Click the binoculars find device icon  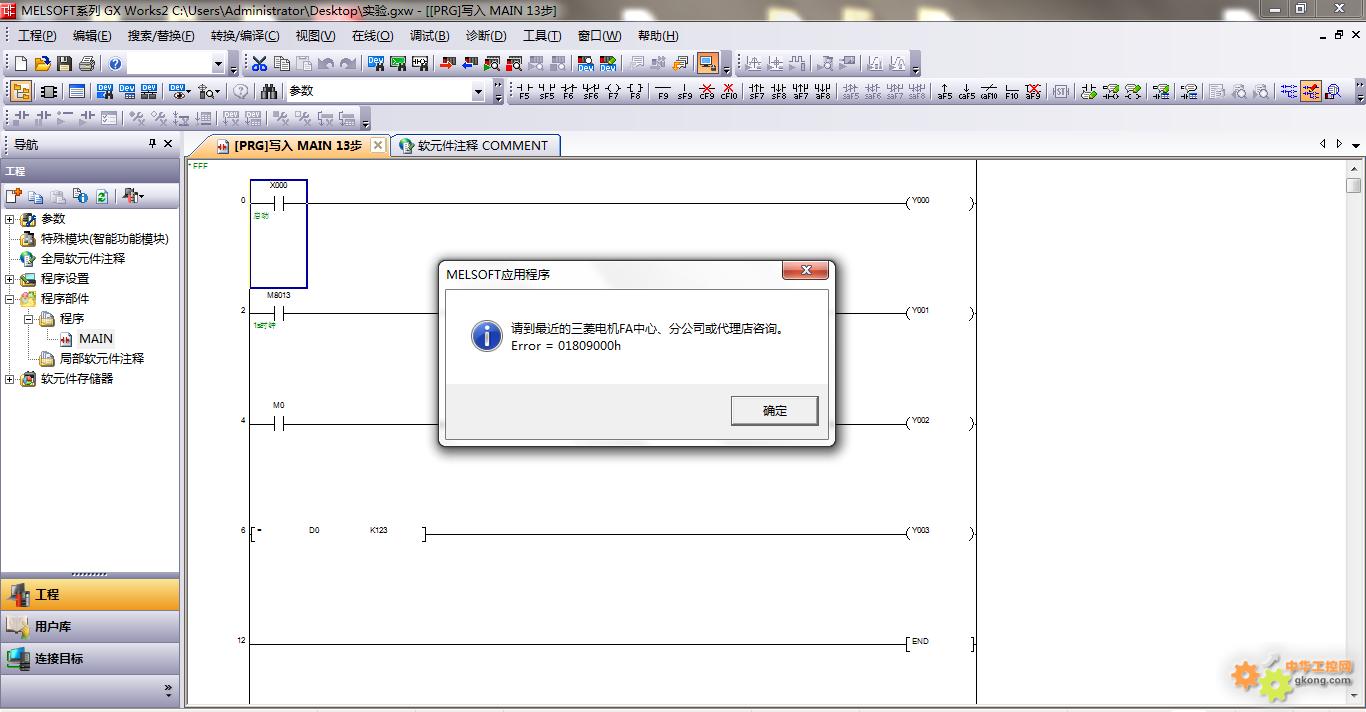click(x=269, y=91)
